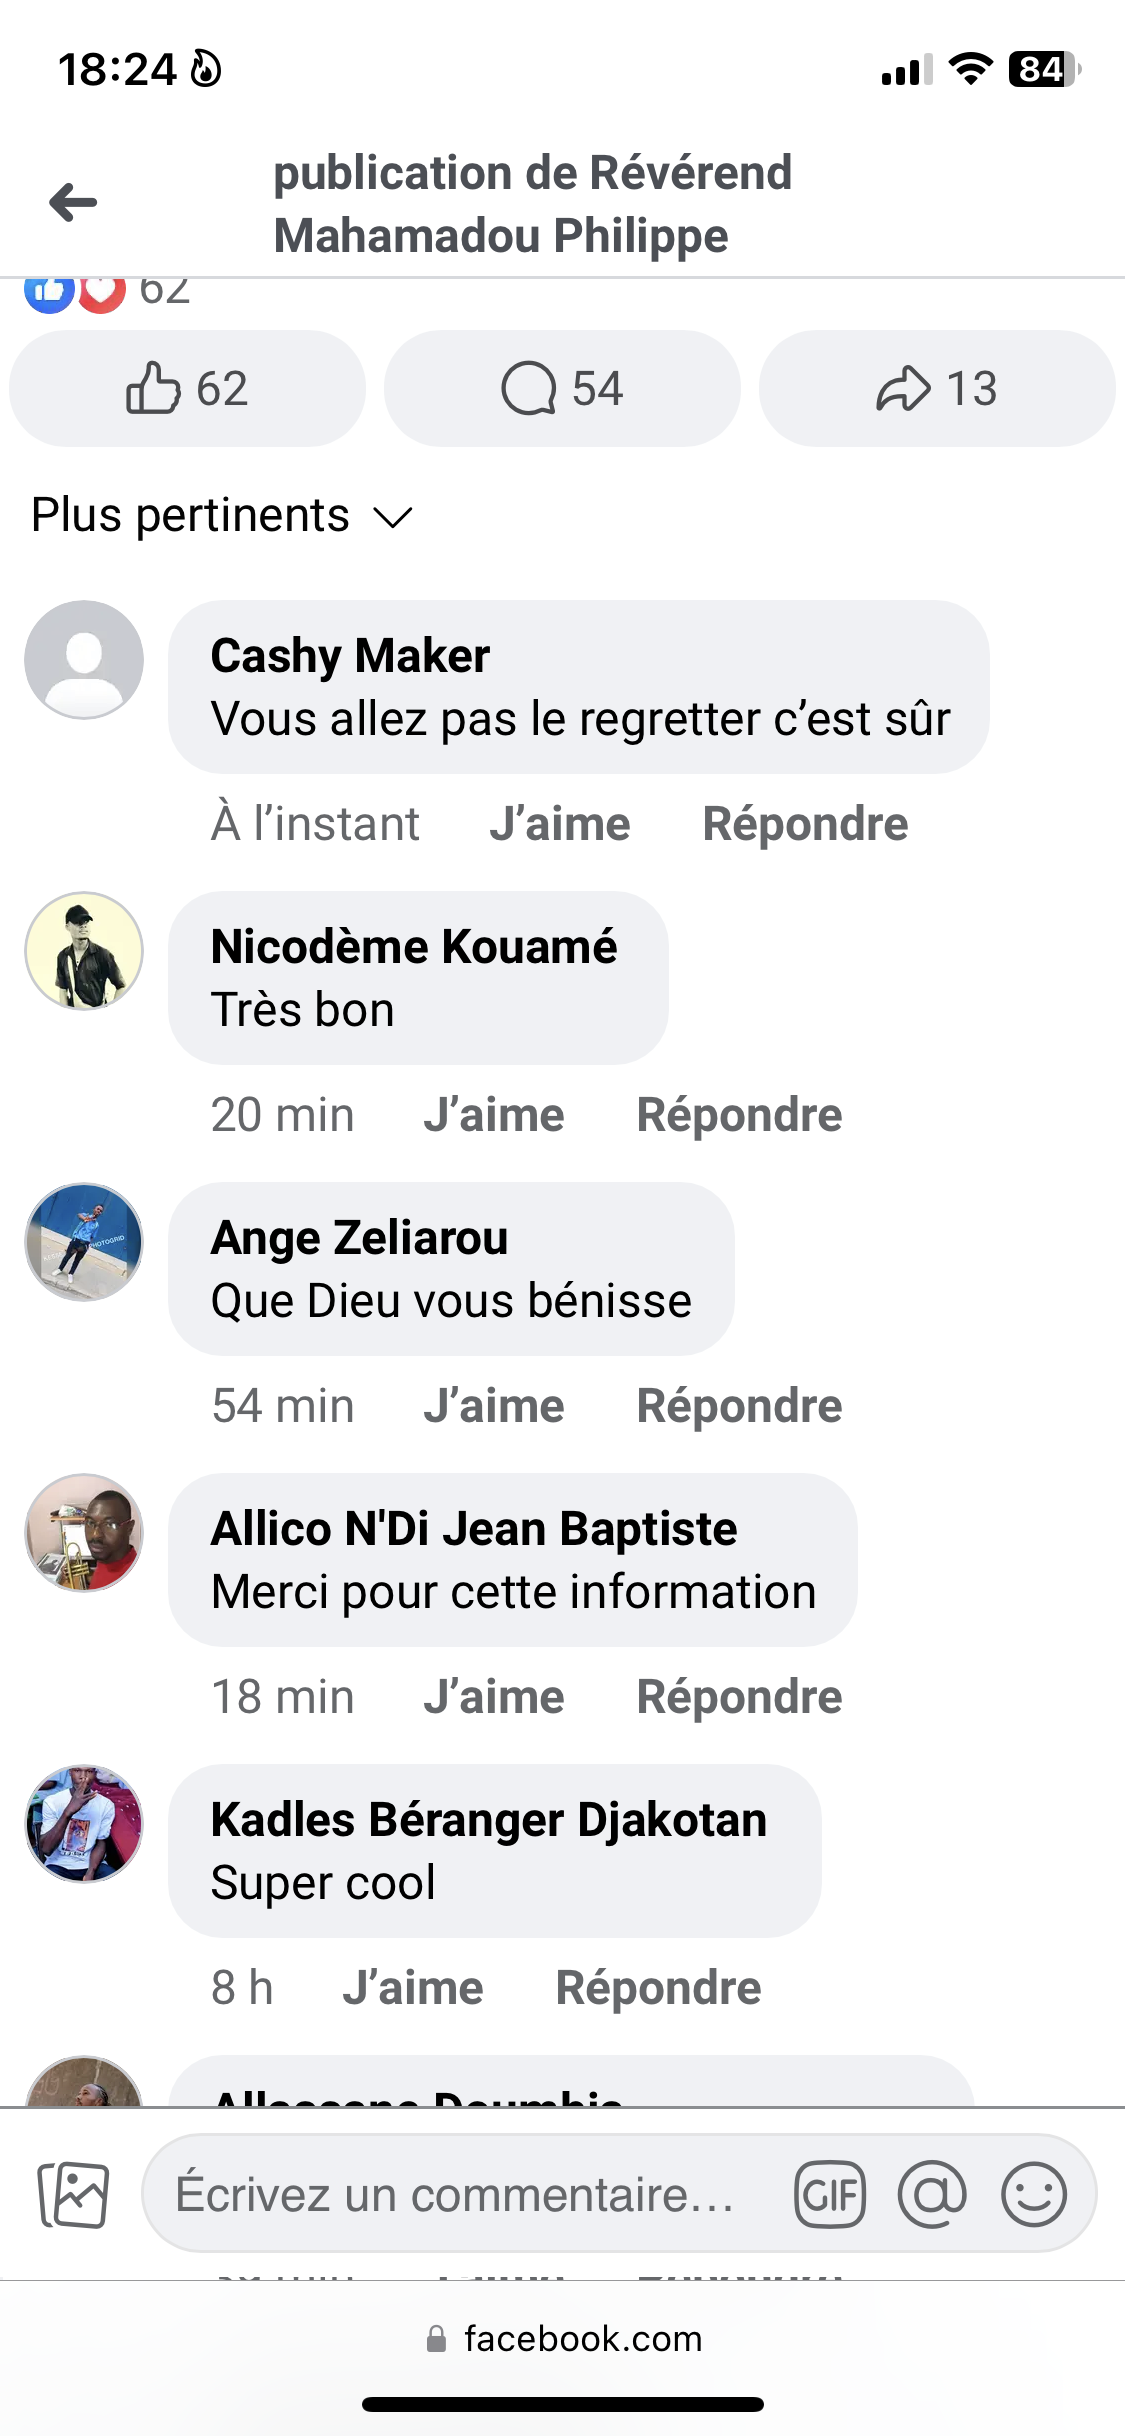Tap the back arrow icon
The height and width of the screenshot is (2436, 1125).
tap(73, 203)
